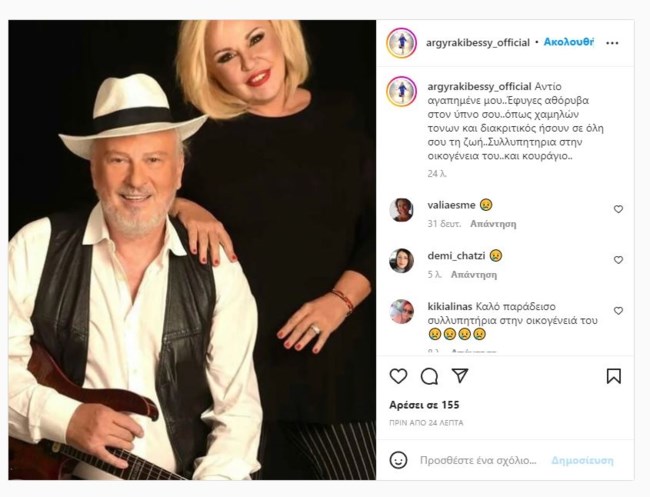
Task: Click the Δημοσίευση post button
Action: click(x=582, y=460)
